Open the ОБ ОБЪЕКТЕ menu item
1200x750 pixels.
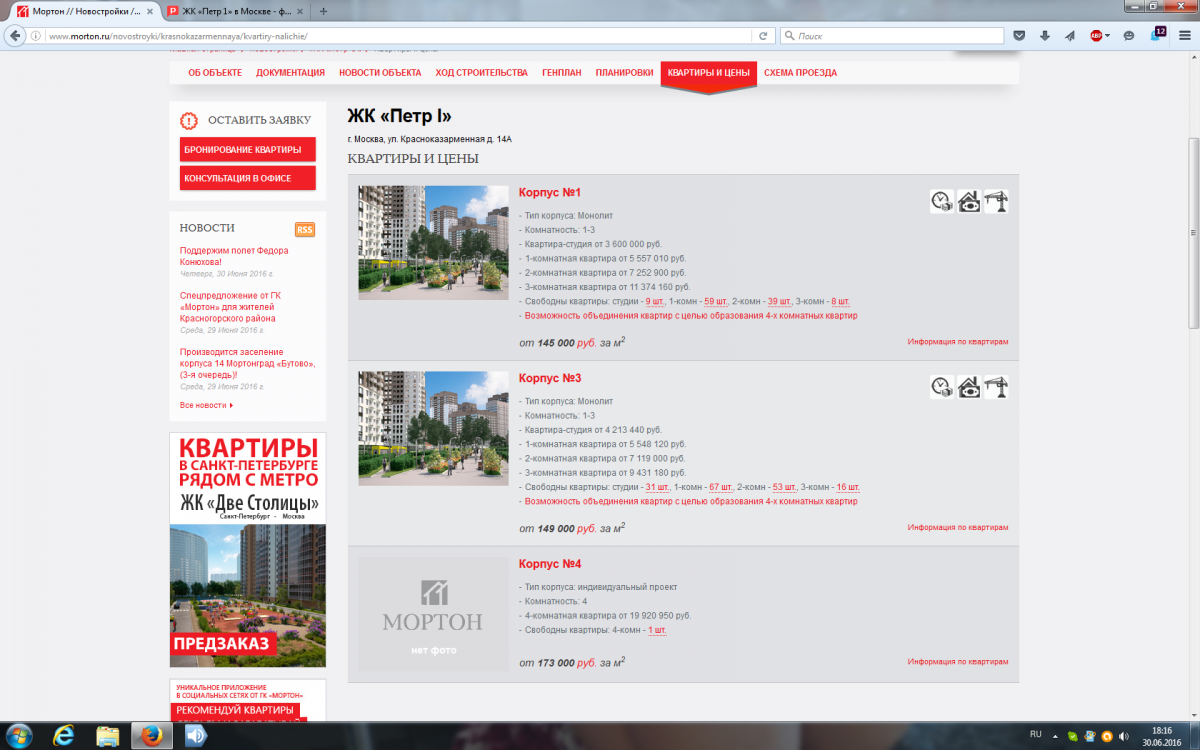(x=215, y=73)
